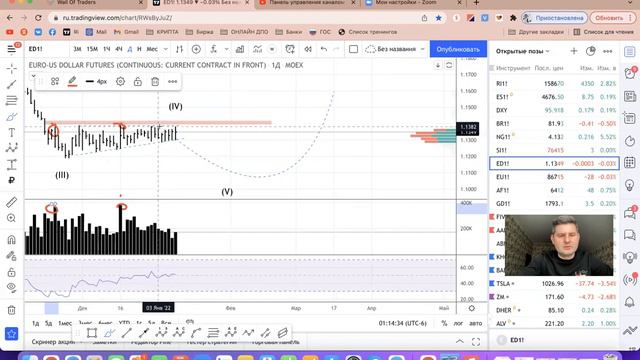Select the Text tool

pos(11,133)
